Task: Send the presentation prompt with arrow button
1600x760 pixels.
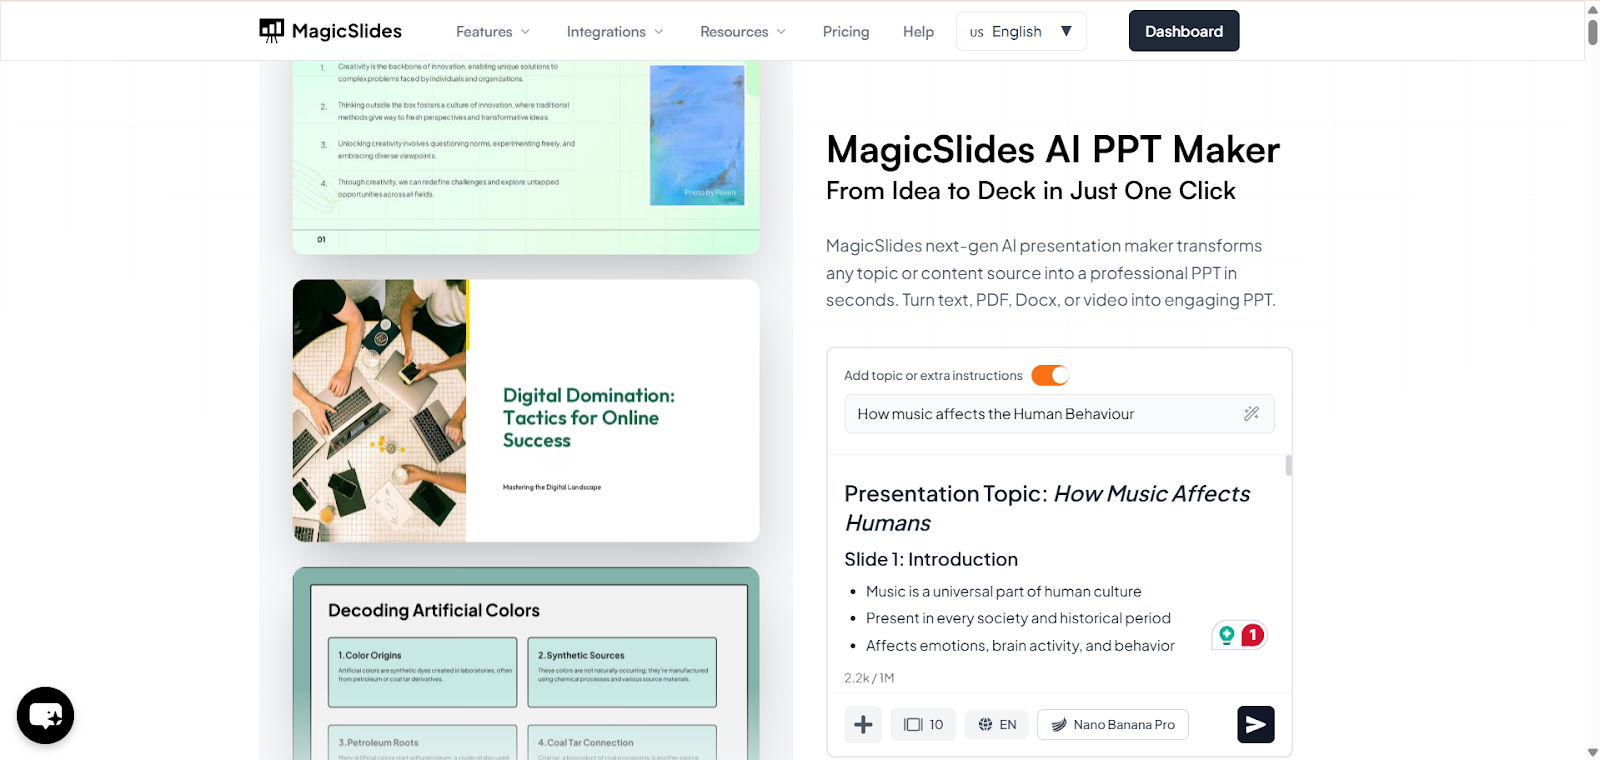Action: (x=1256, y=725)
